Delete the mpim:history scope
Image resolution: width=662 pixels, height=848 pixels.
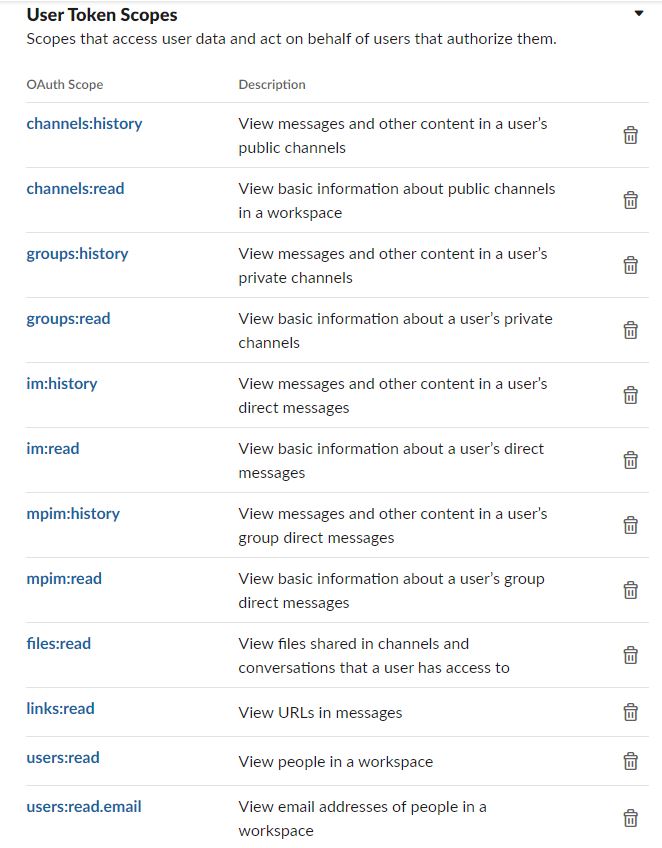[x=631, y=524]
